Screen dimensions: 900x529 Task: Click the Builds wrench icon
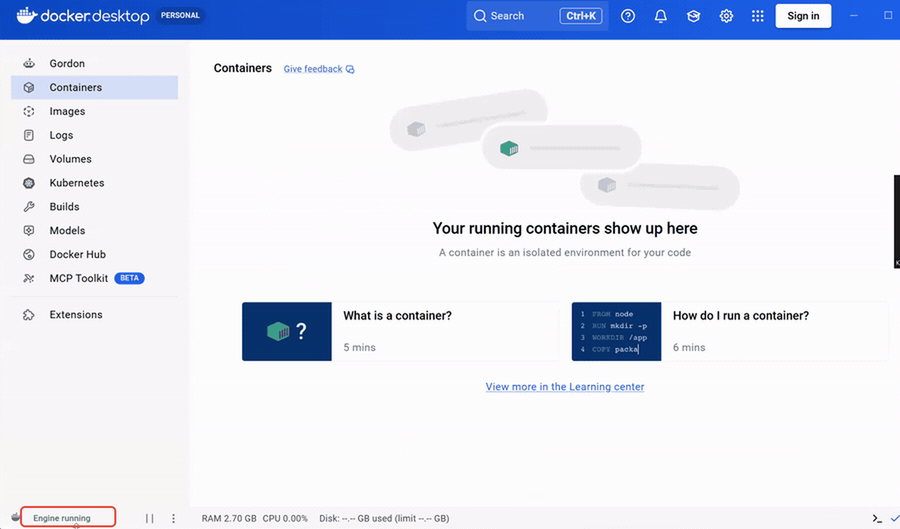tap(29, 207)
